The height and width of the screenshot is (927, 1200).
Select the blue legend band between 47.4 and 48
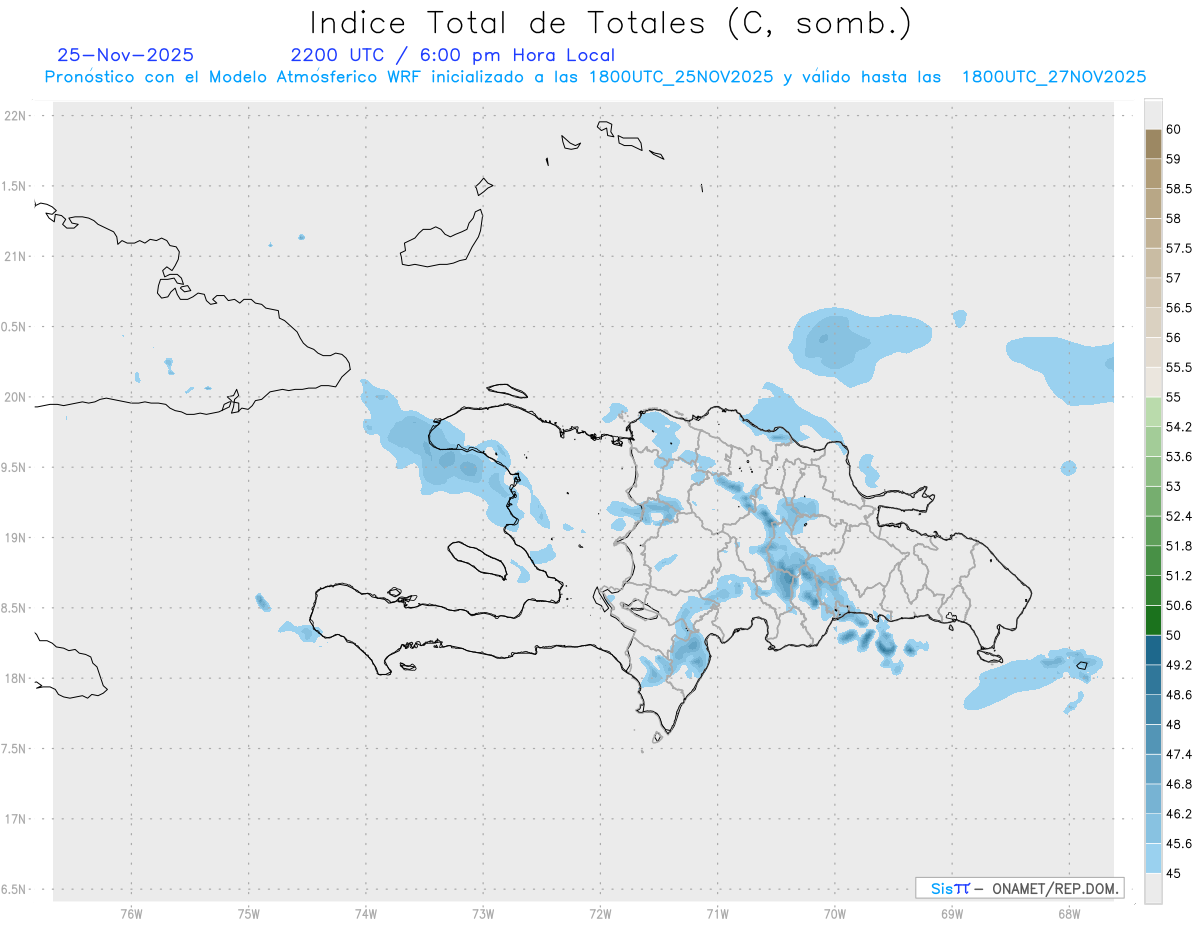[x=1153, y=740]
